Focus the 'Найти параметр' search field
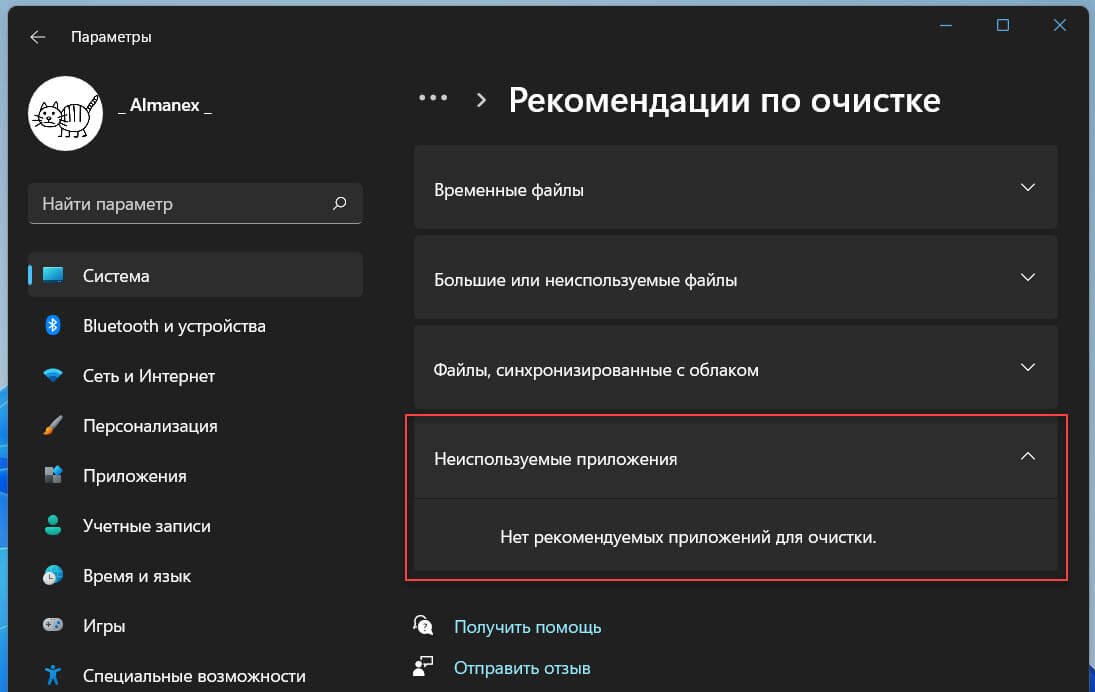 (195, 204)
